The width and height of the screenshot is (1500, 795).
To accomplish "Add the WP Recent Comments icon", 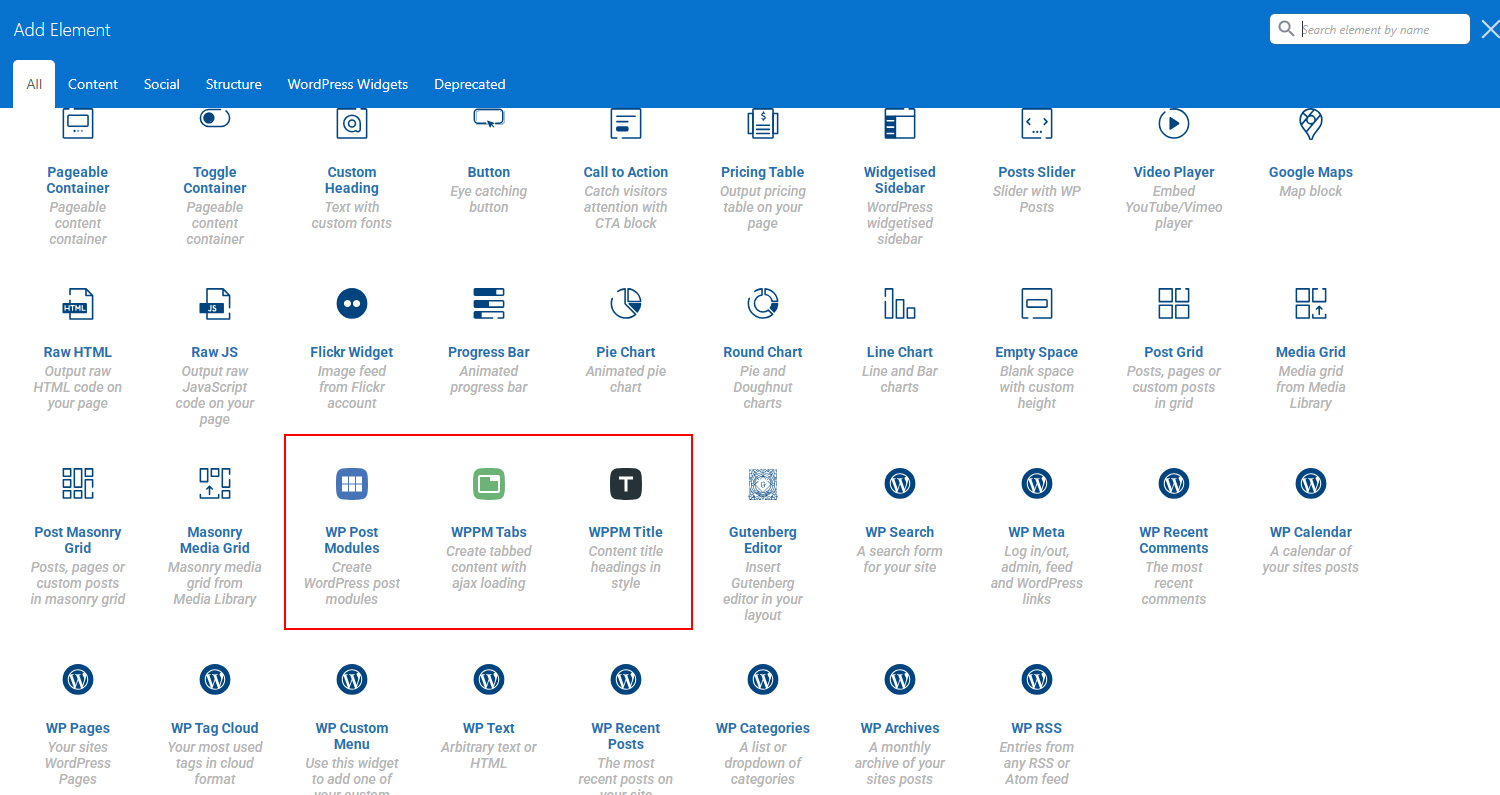I will (x=1174, y=484).
